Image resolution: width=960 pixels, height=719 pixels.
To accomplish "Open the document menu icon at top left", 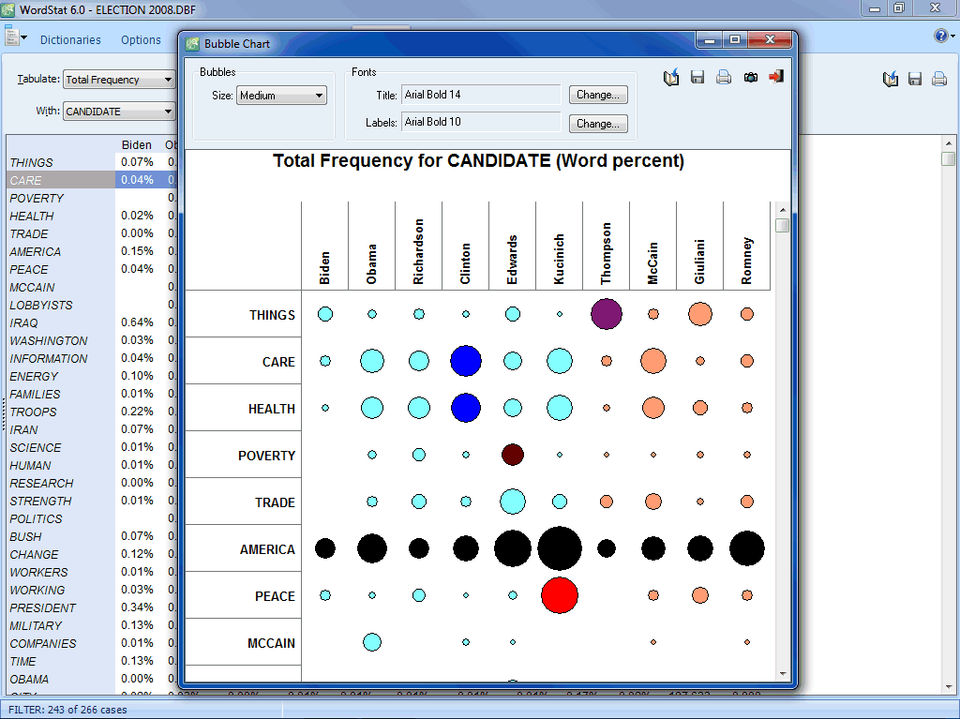I will 15,37.
